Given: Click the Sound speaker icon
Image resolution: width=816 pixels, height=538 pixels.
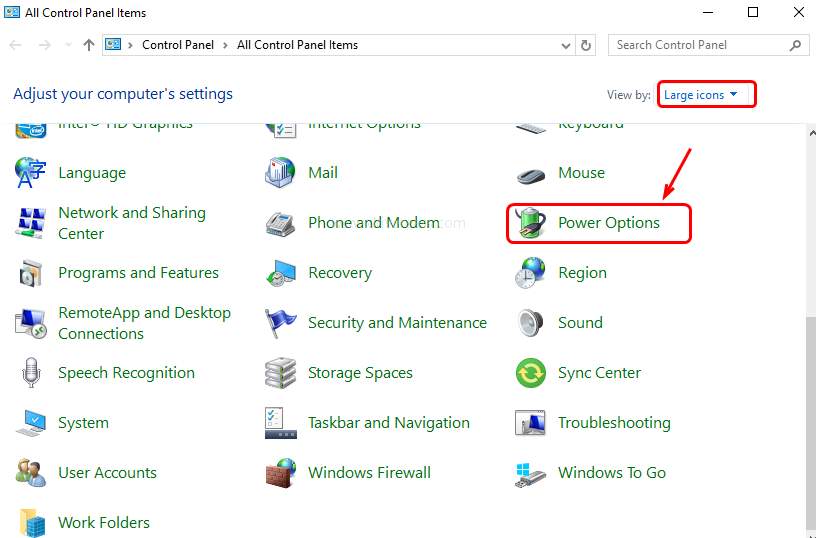Looking at the screenshot, I should 530,323.
